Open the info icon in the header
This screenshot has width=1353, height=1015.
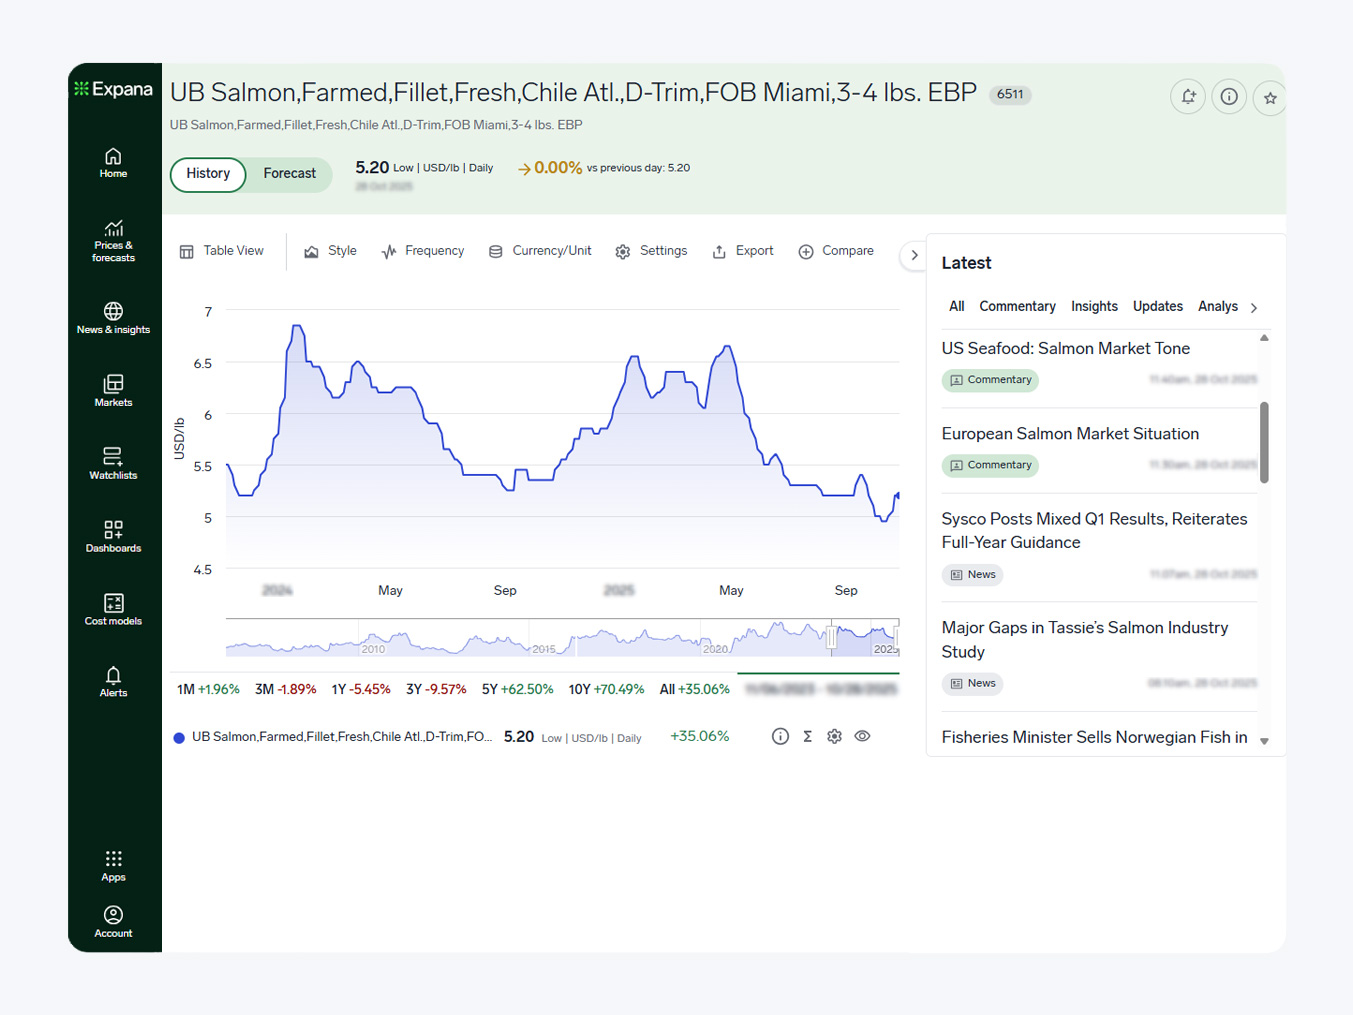1229,97
